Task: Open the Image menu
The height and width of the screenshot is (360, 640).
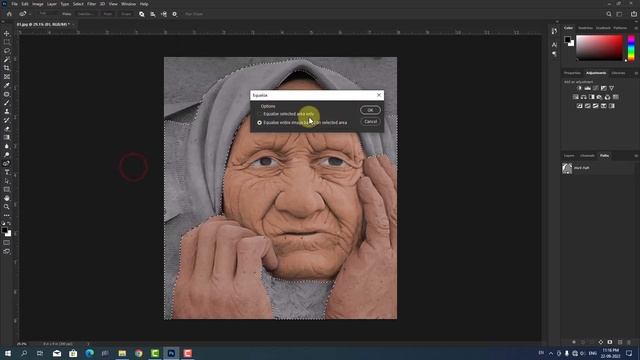Action: pos(38,4)
